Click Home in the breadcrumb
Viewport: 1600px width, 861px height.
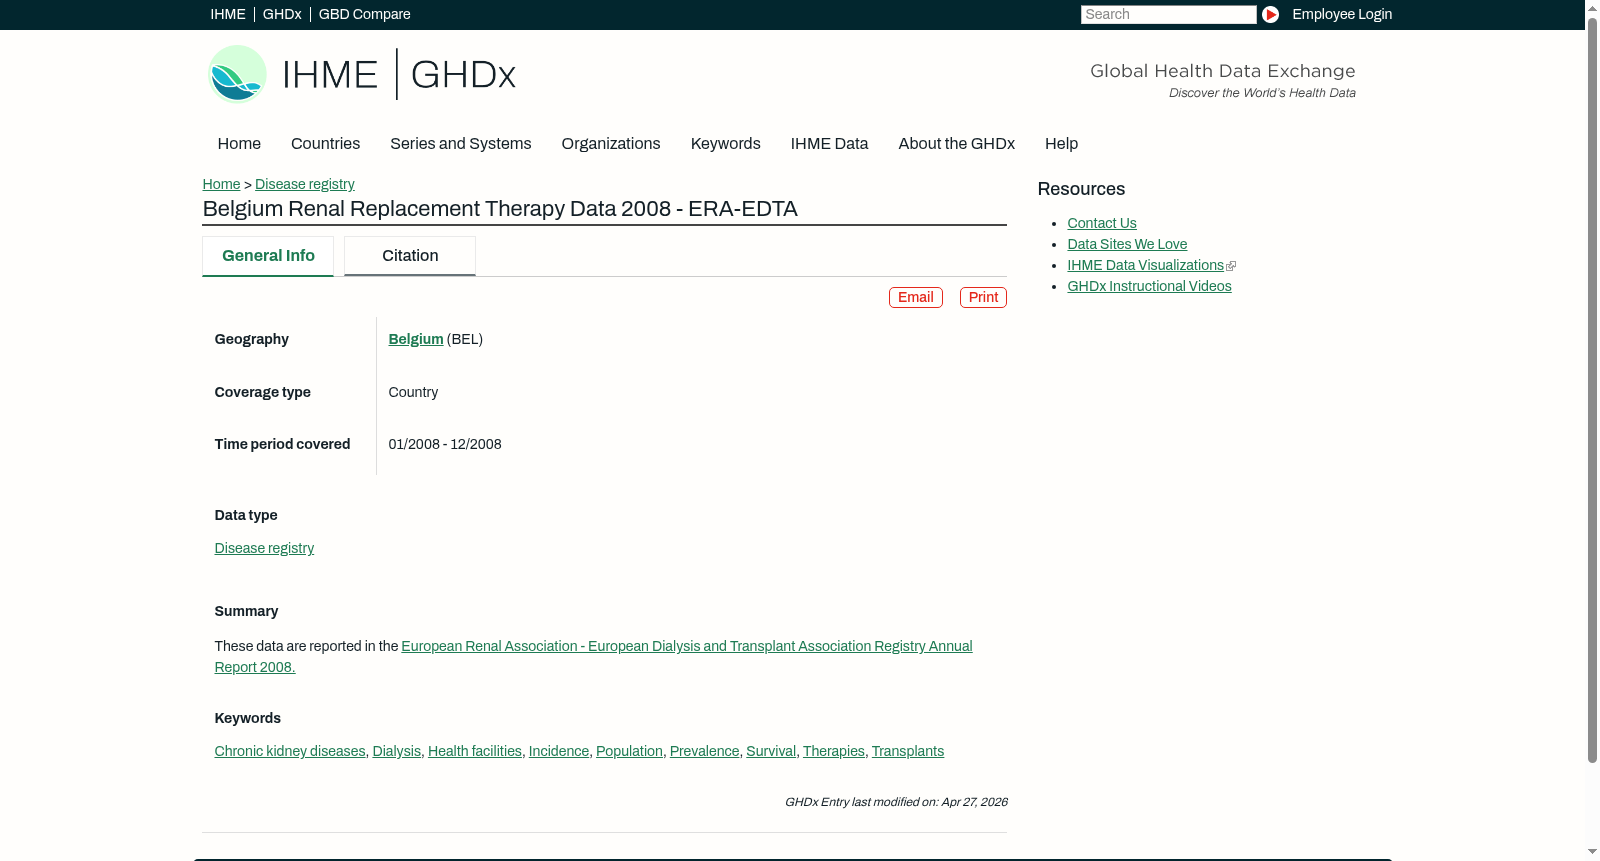pyautogui.click(x=221, y=184)
